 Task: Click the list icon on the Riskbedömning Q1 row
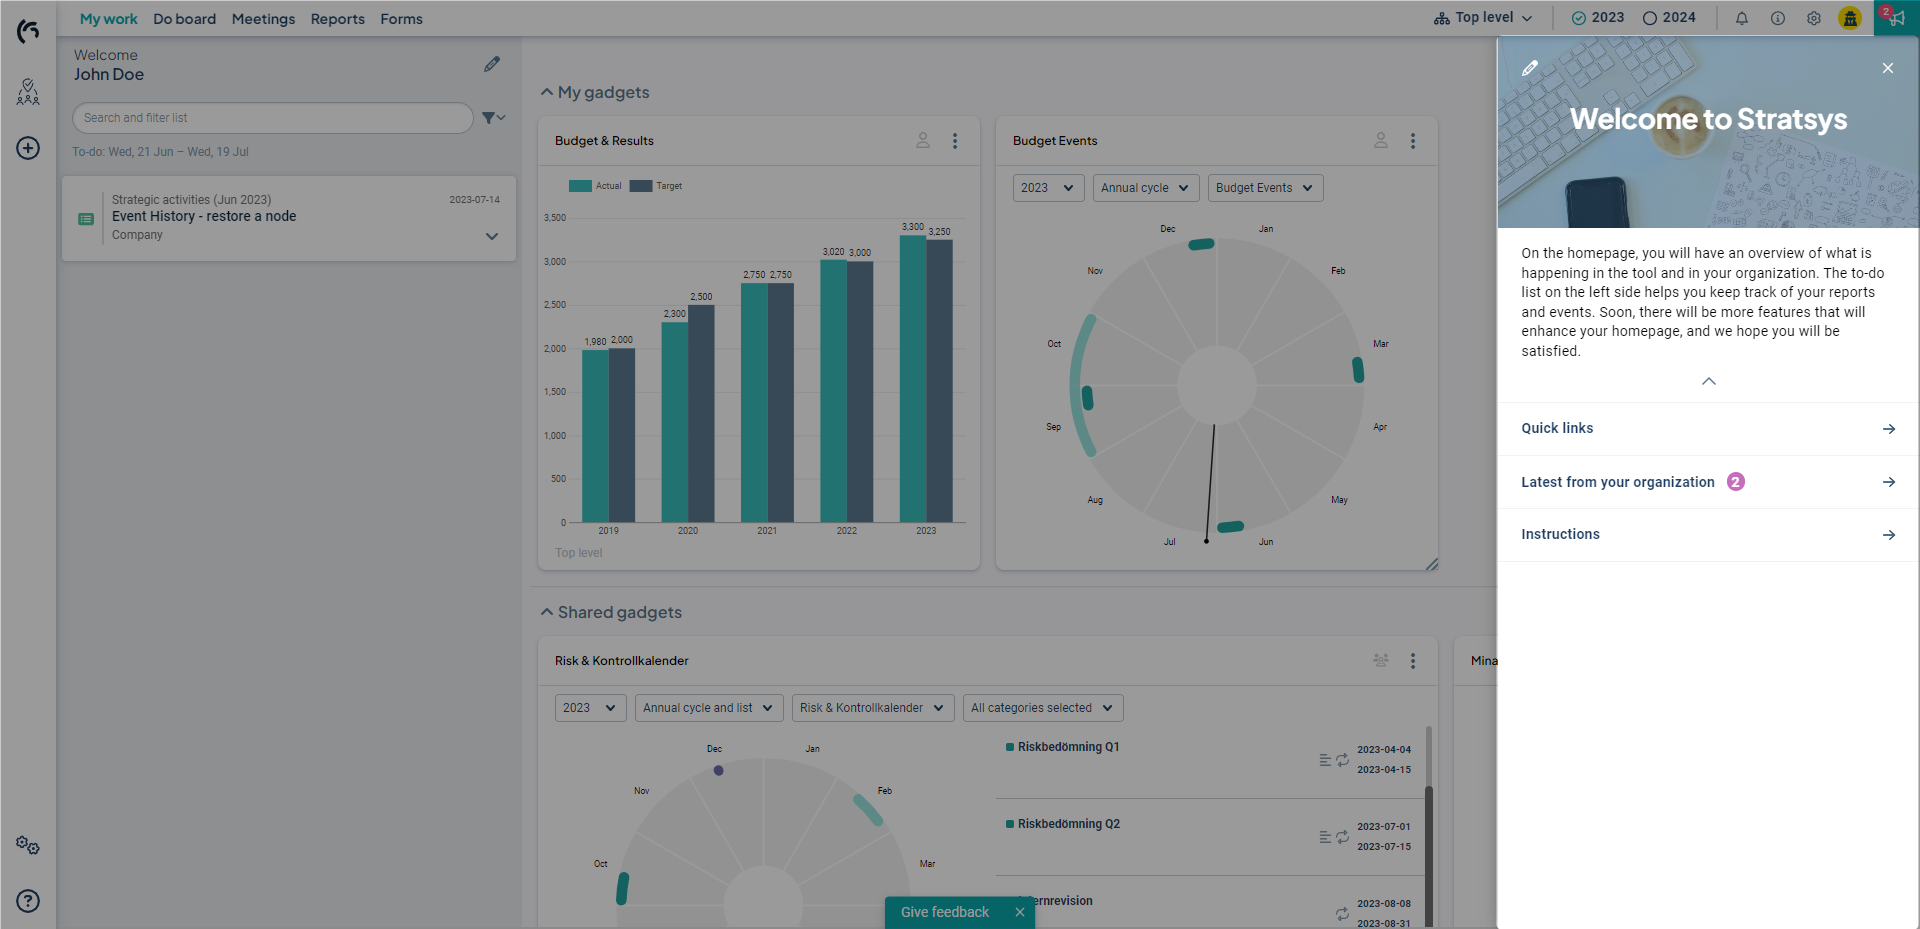point(1325,760)
